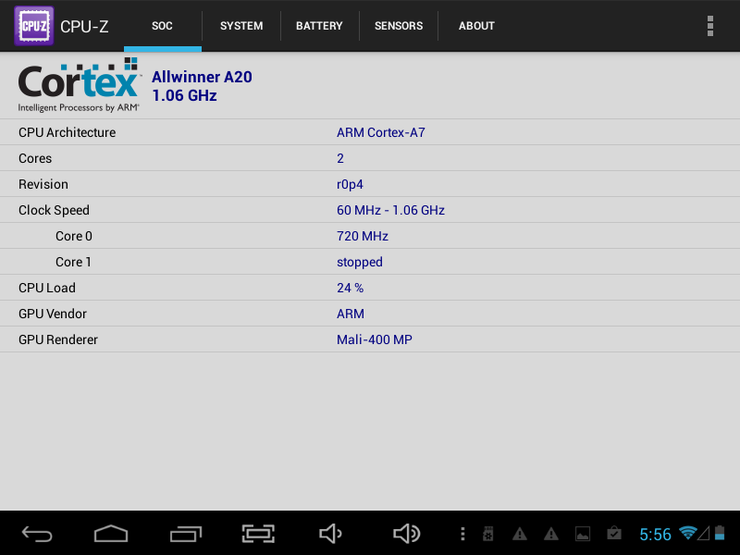Open the recent apps overview
740x555 pixels.
coord(186,534)
